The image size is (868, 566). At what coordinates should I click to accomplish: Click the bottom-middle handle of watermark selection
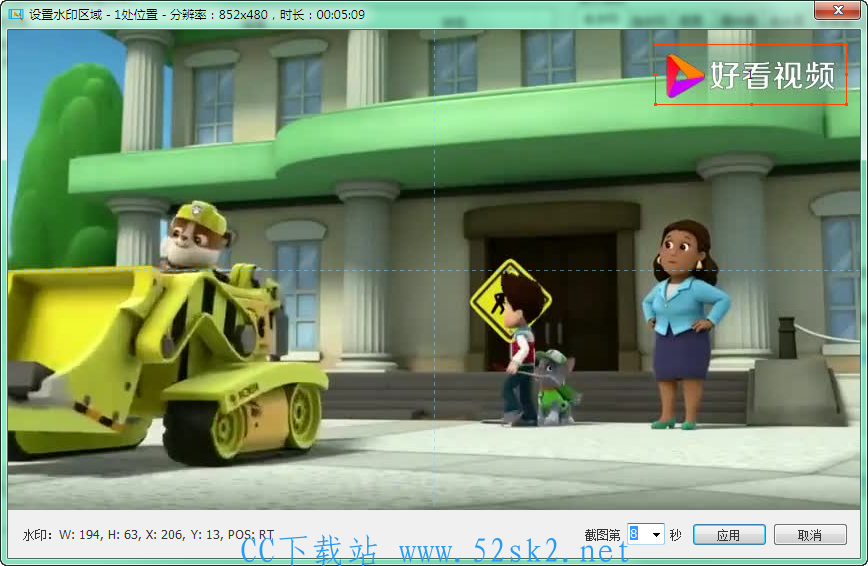[x=751, y=104]
